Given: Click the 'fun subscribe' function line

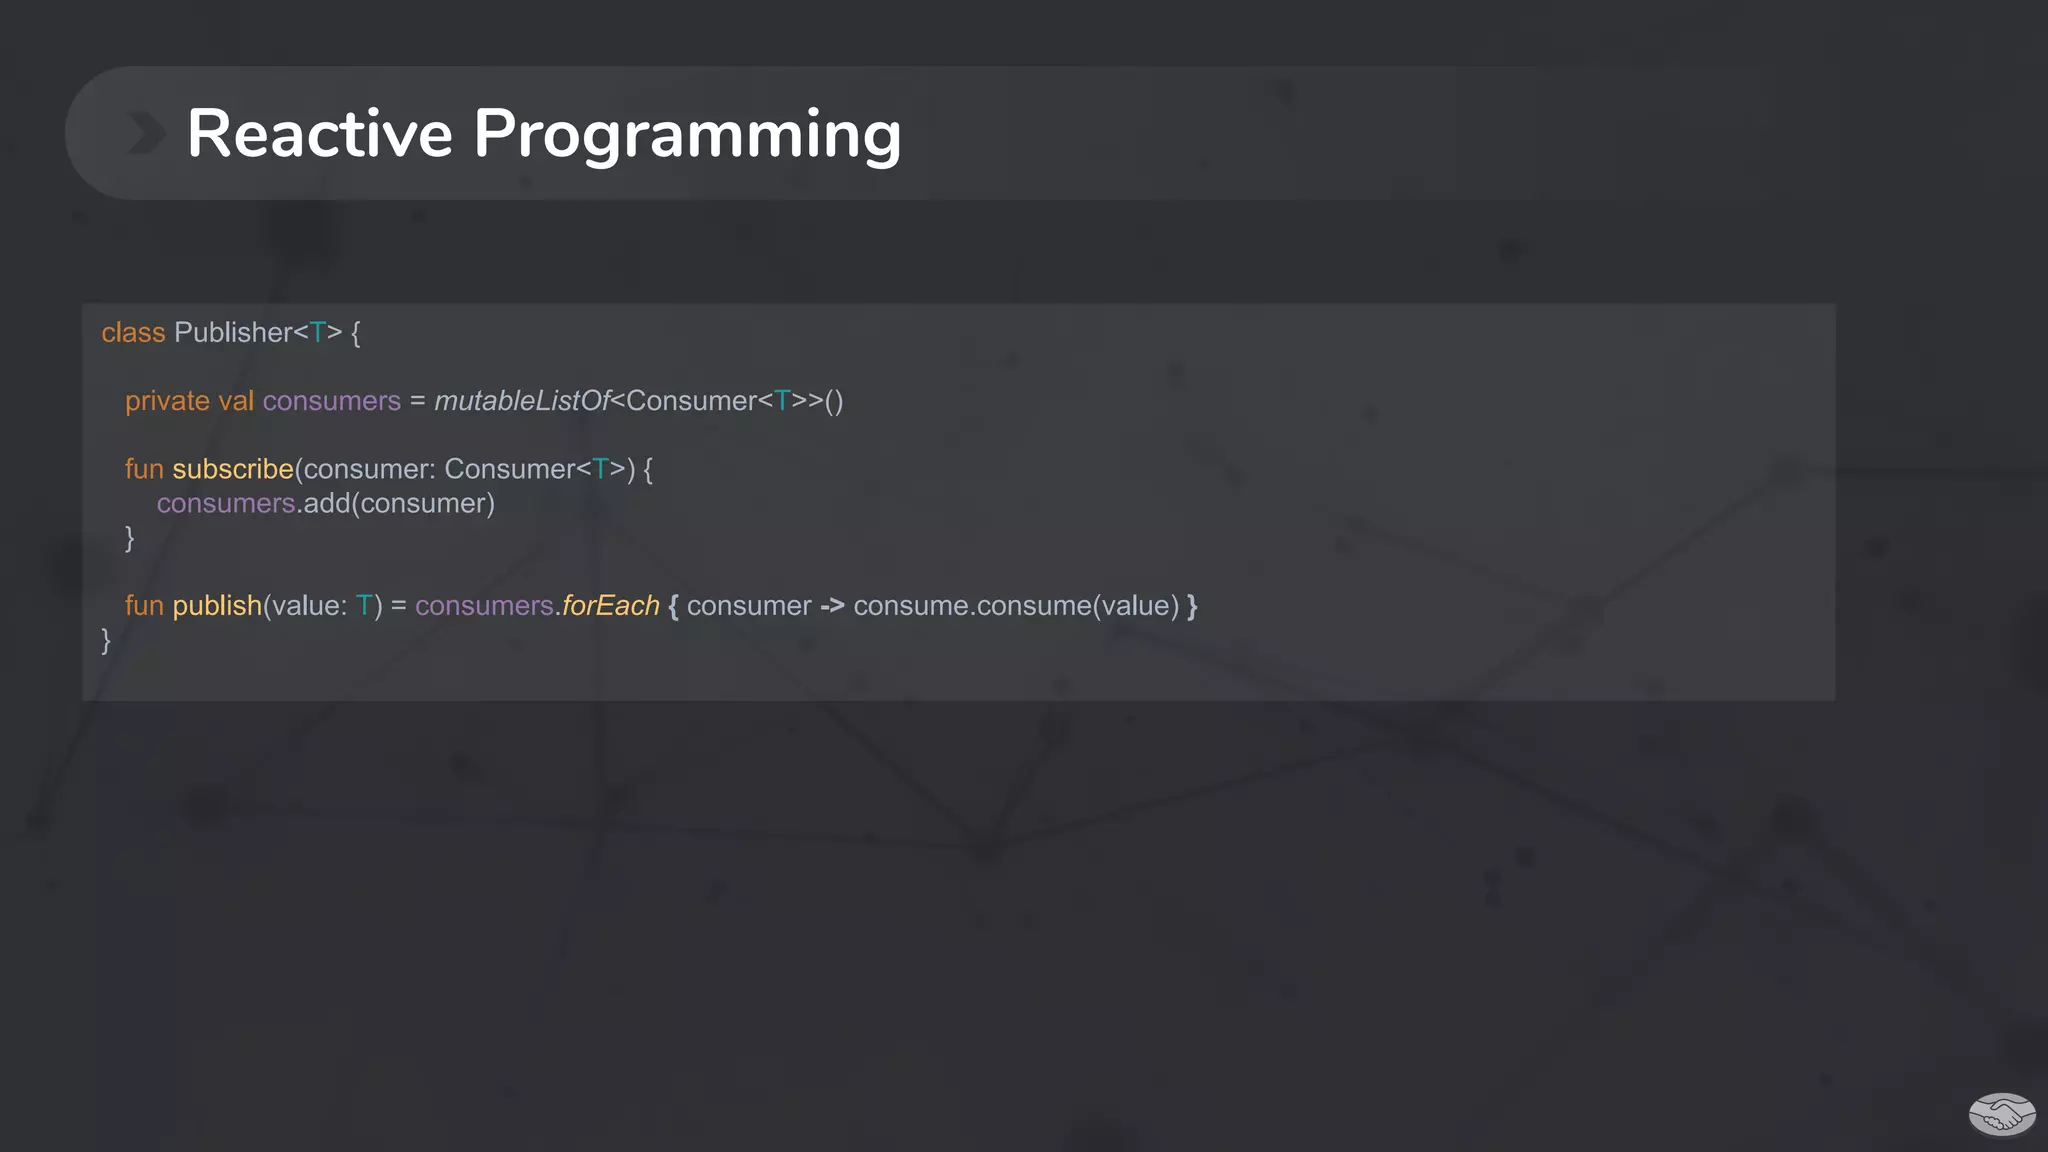Looking at the screenshot, I should click(389, 469).
